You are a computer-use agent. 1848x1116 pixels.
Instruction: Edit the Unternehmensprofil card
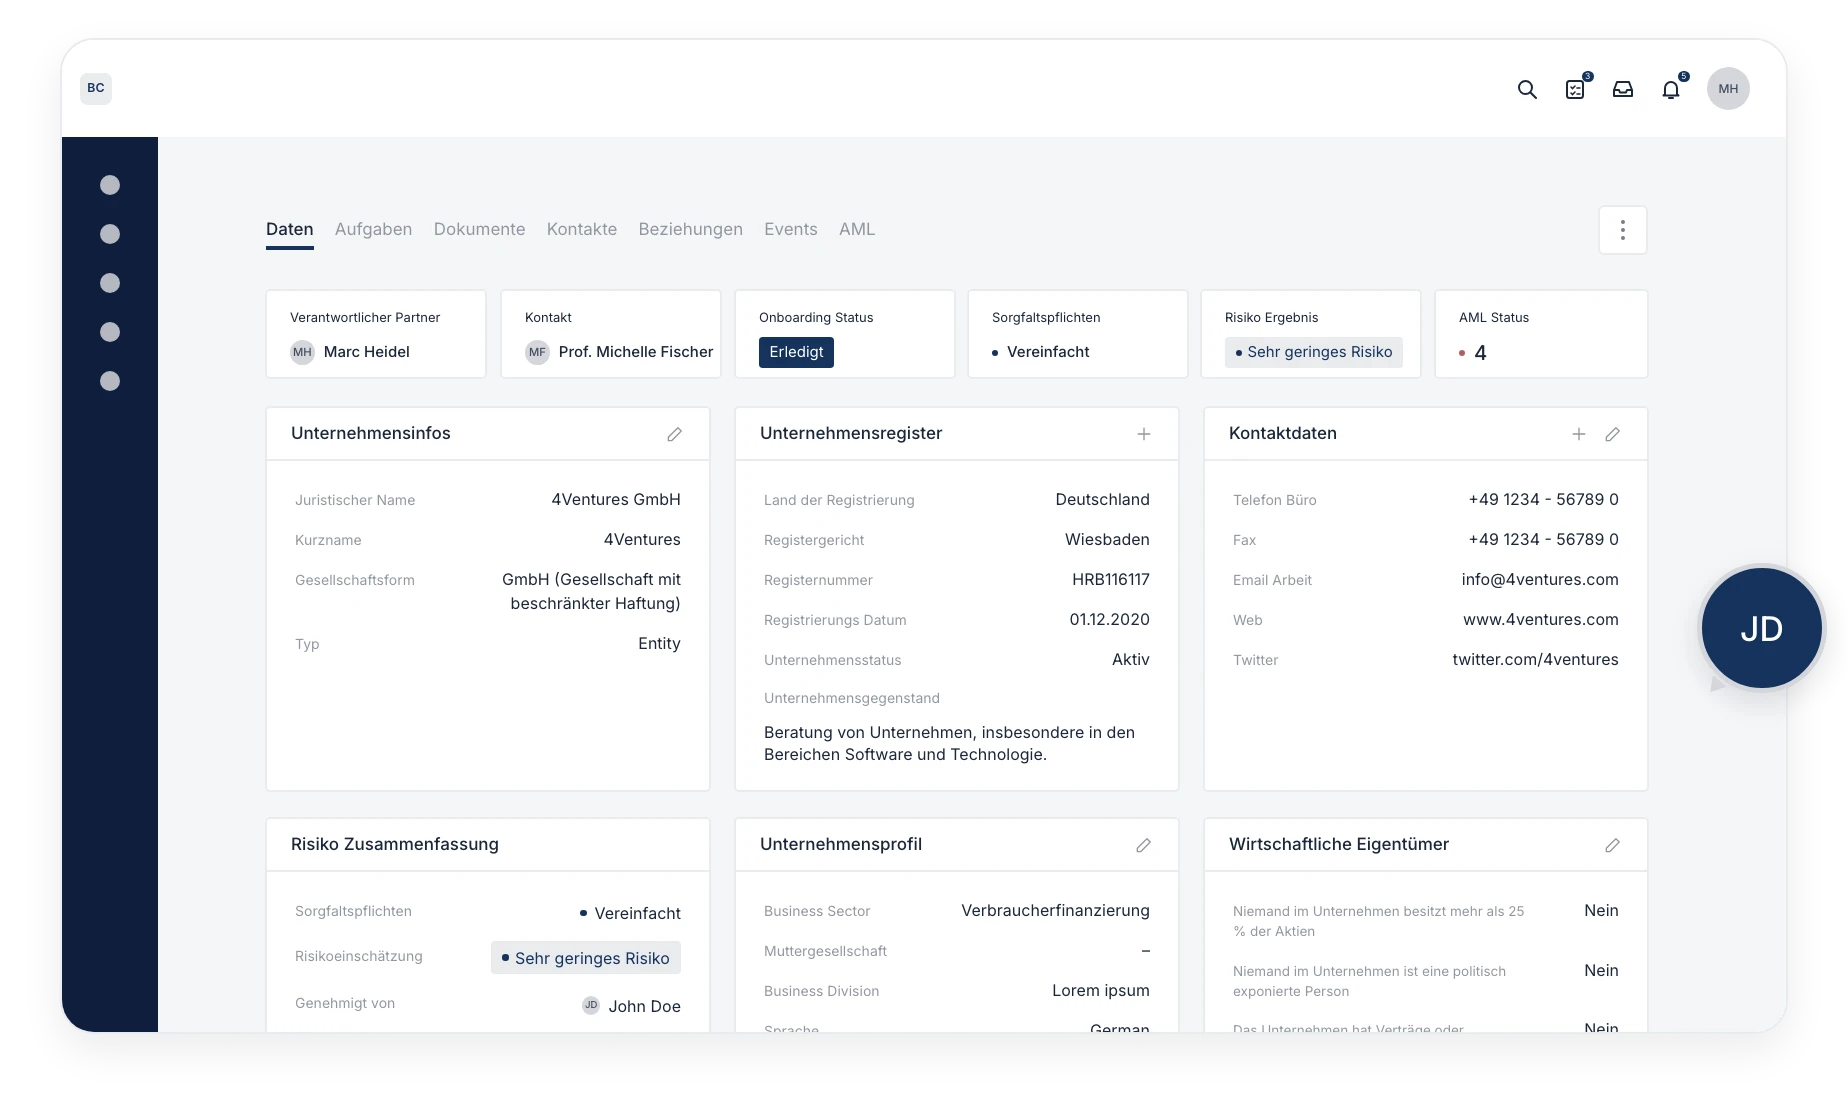(x=1144, y=845)
